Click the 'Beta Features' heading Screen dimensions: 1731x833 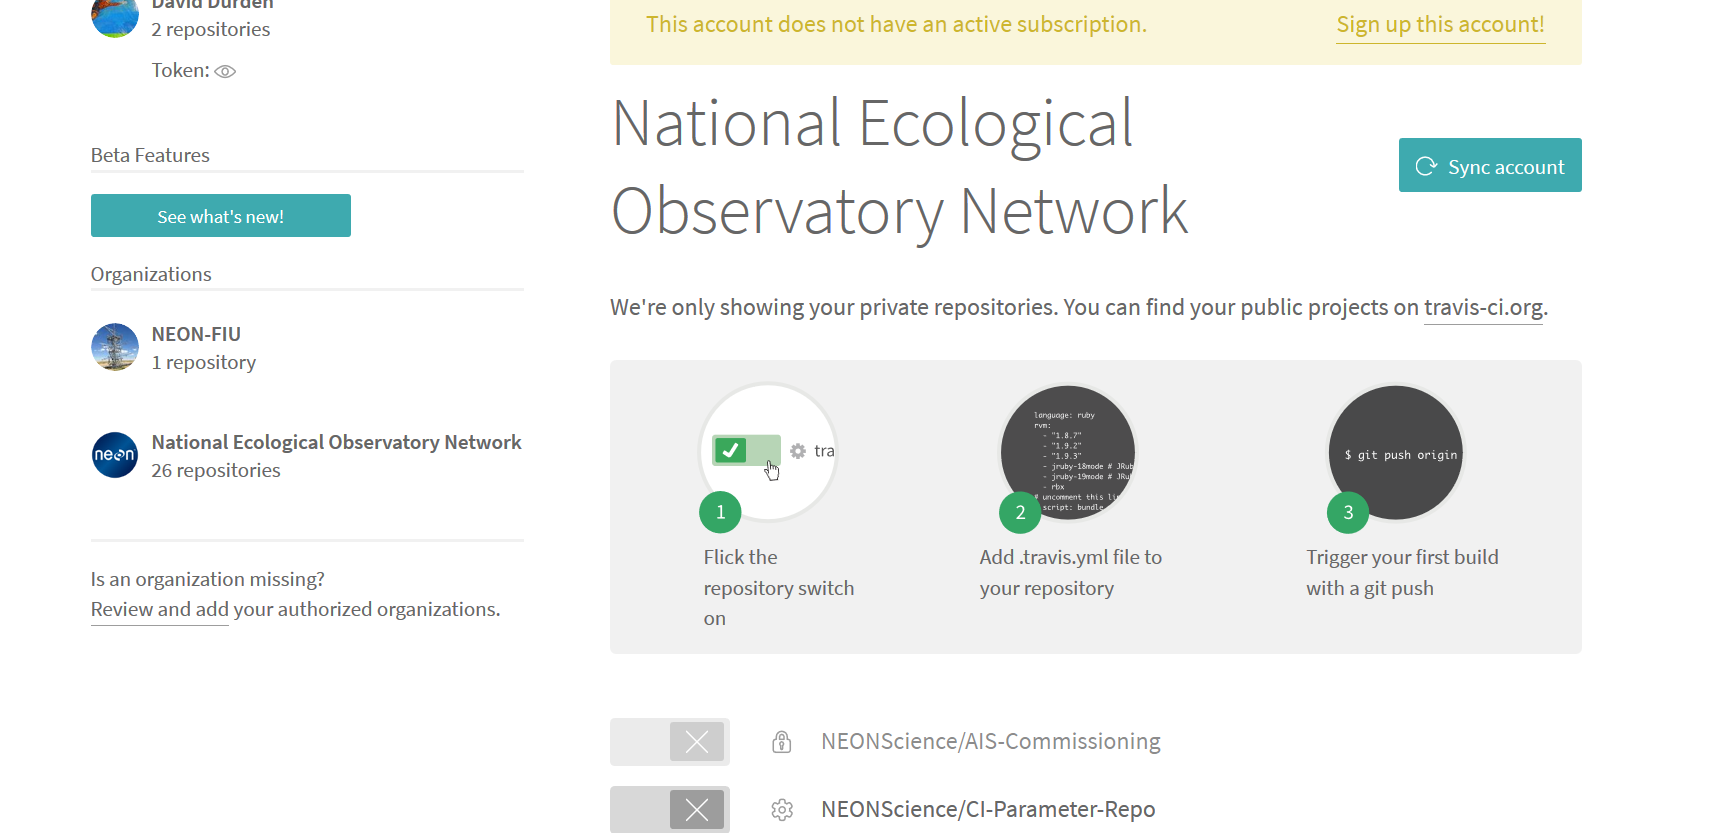(x=150, y=155)
